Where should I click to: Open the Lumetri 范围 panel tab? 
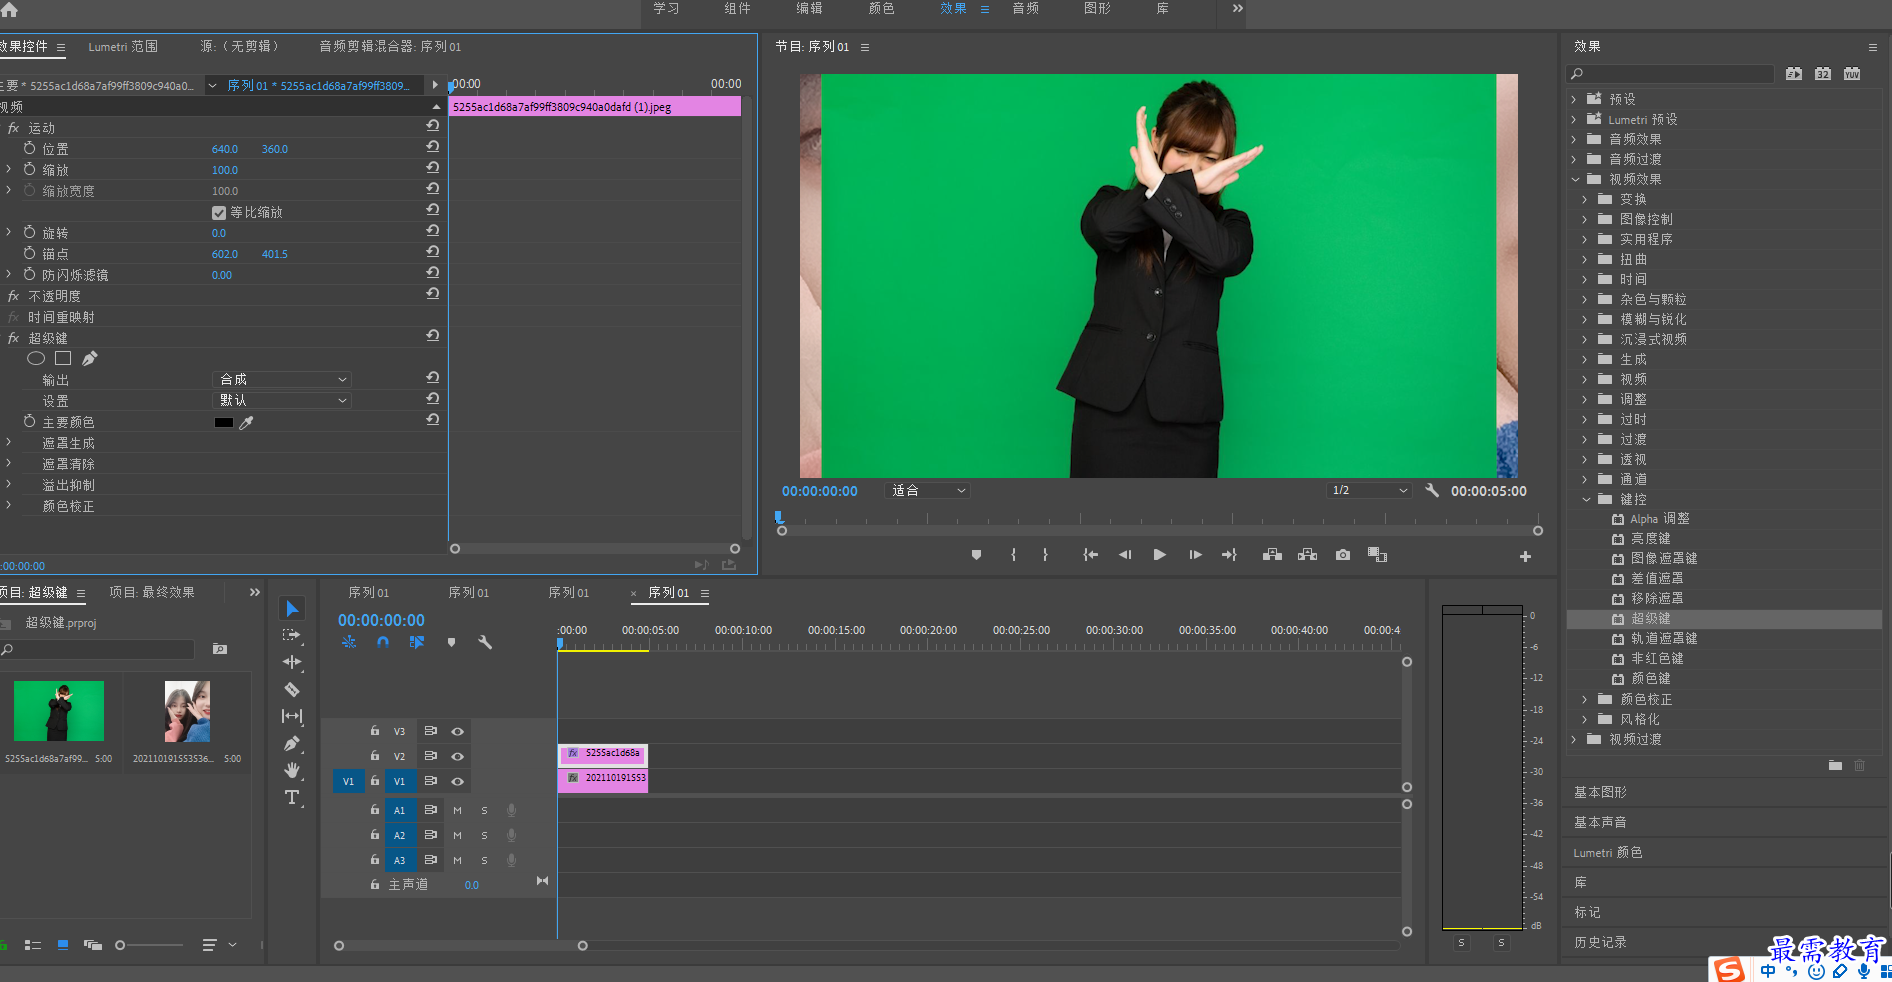[123, 46]
